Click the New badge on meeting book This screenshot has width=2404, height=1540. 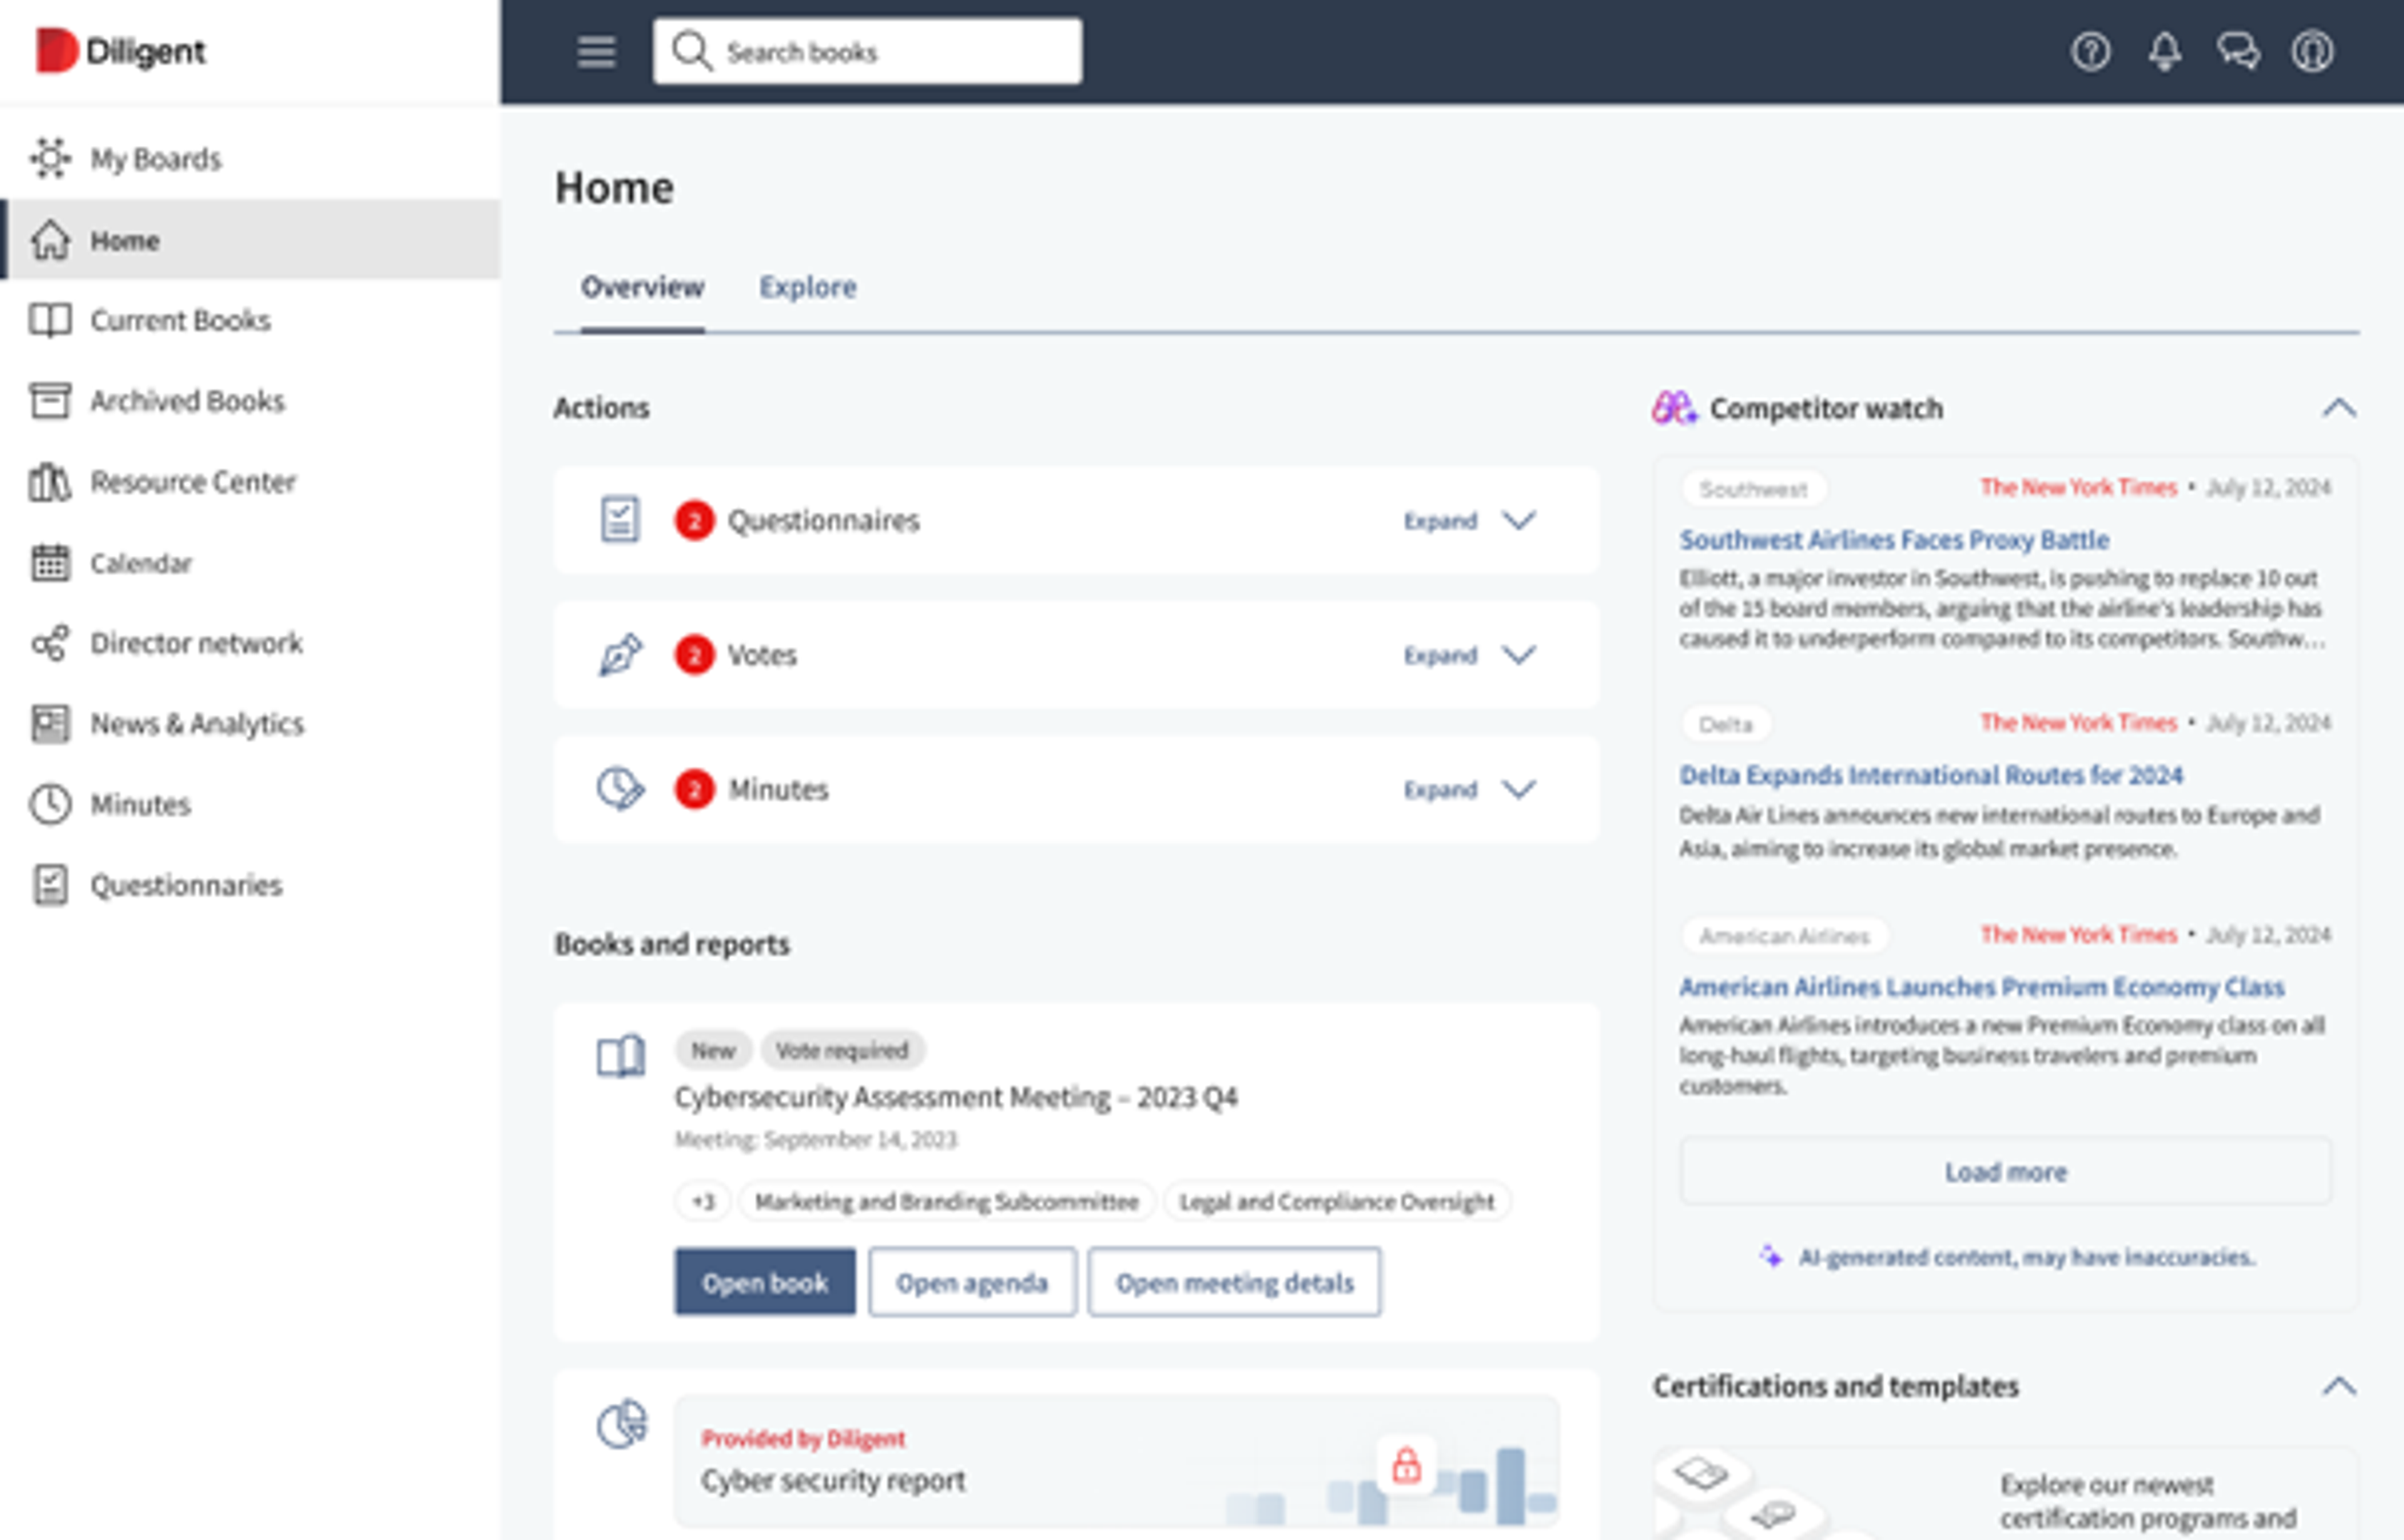coord(713,1050)
